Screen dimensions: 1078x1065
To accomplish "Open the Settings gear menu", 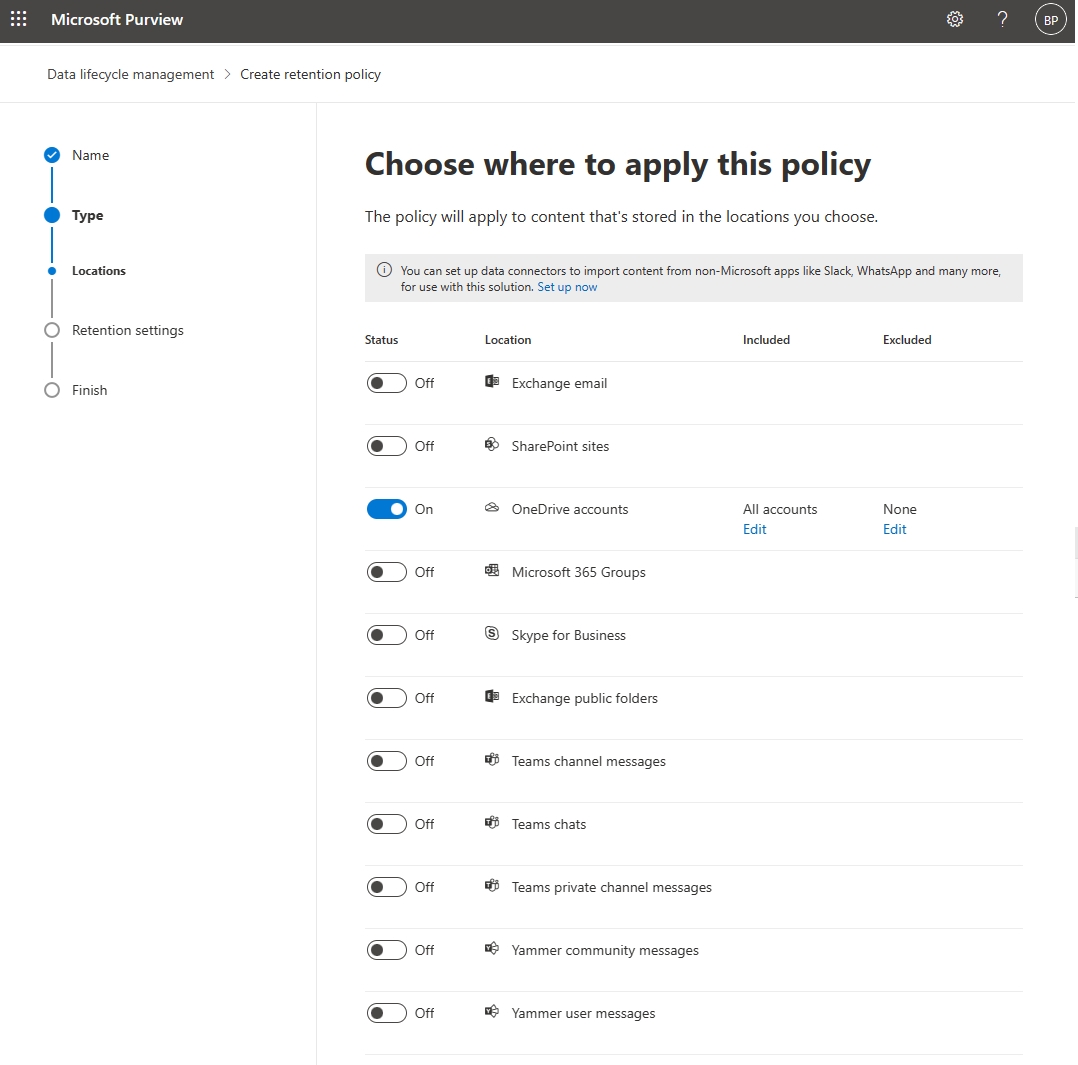I will 954,19.
